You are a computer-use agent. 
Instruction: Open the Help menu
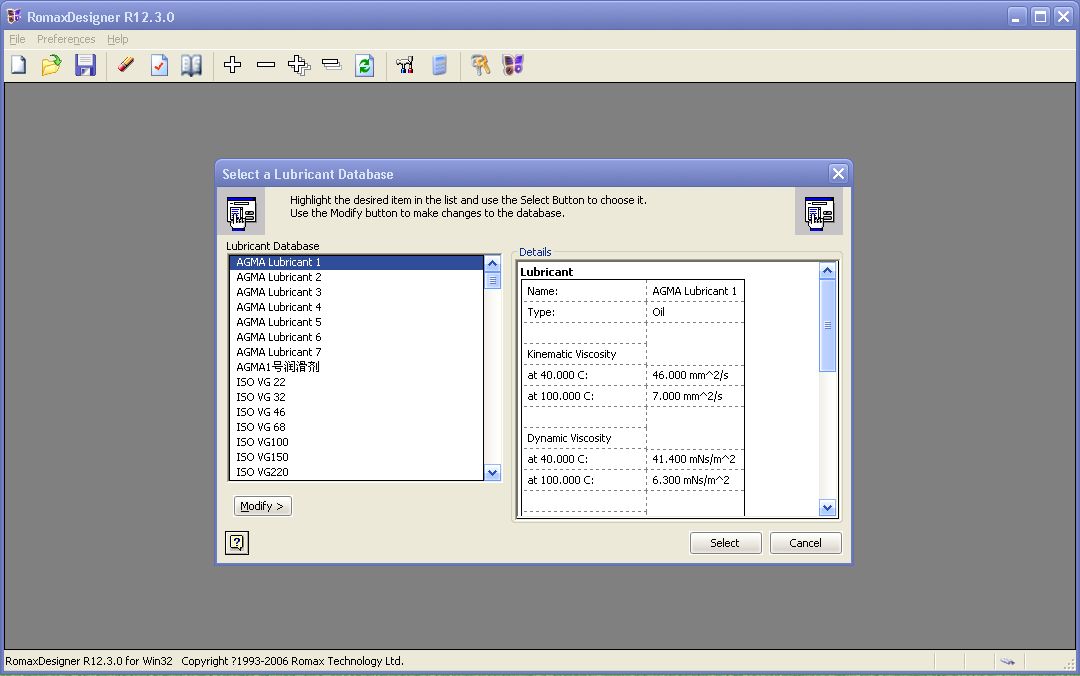coord(118,39)
